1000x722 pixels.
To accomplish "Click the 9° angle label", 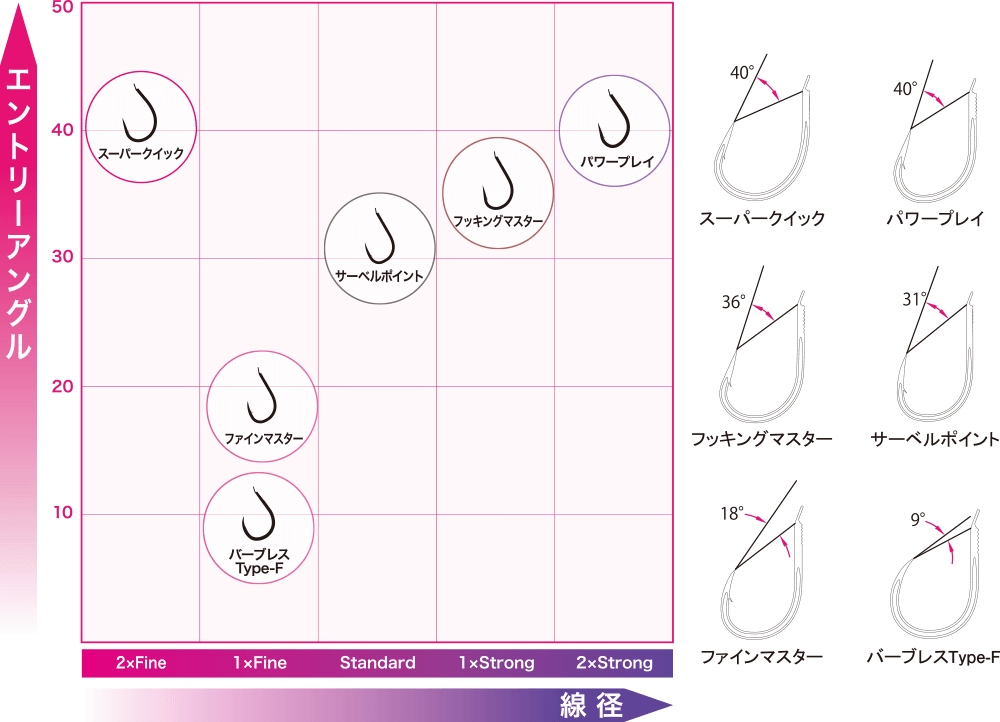I will (918, 519).
